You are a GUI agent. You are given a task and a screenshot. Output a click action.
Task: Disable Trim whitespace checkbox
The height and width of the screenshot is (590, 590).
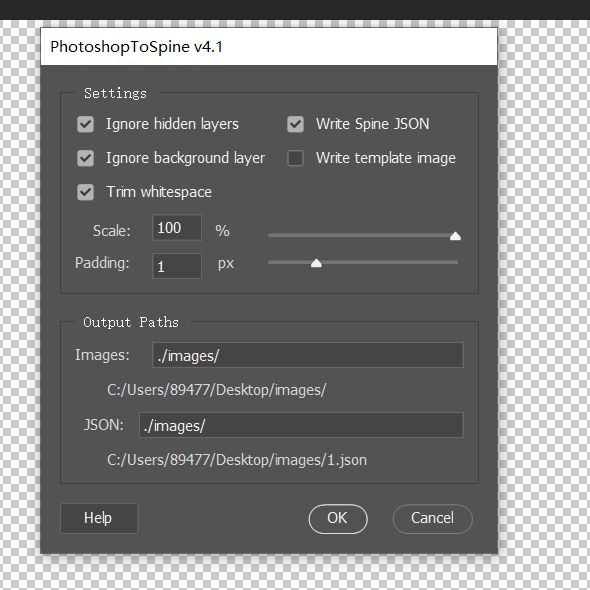(x=85, y=192)
